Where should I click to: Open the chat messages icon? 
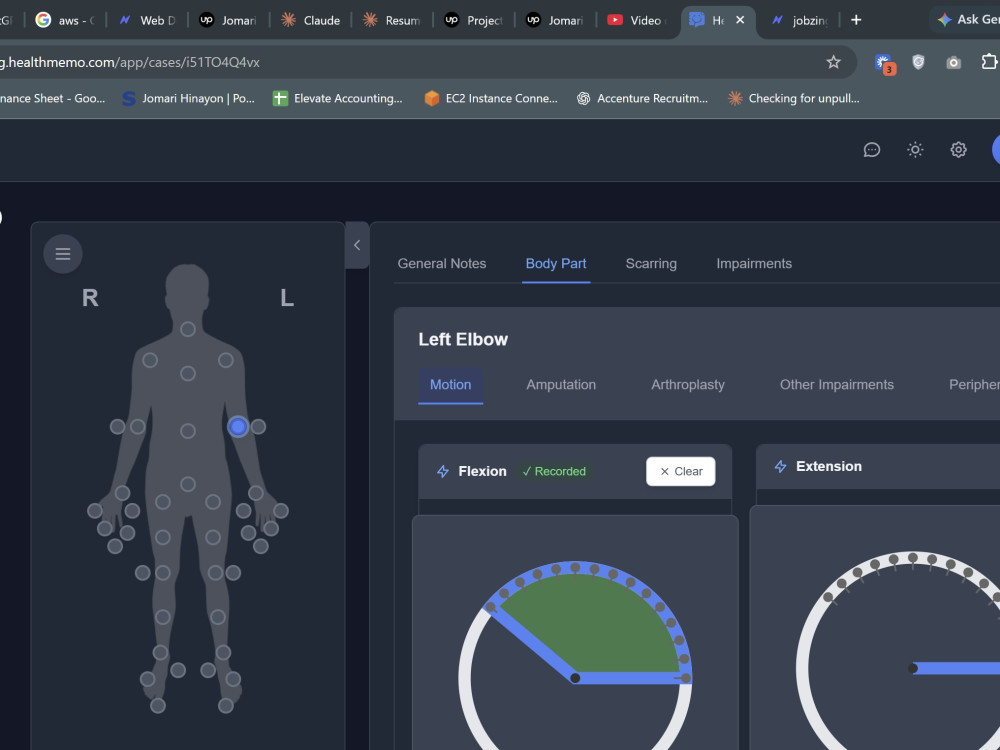coord(872,150)
